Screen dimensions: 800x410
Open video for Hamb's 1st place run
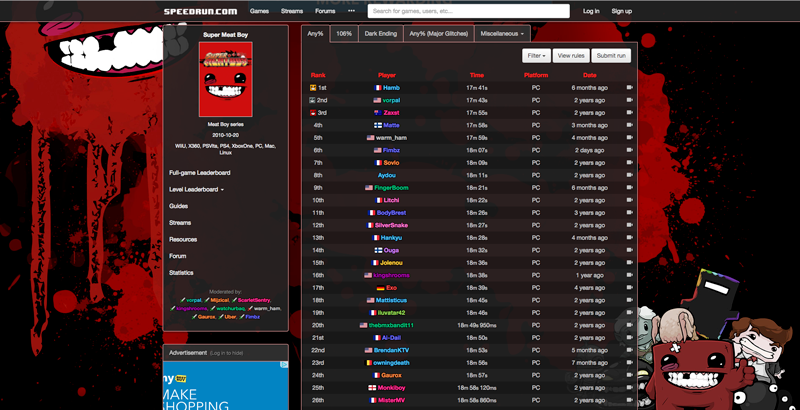click(629, 88)
